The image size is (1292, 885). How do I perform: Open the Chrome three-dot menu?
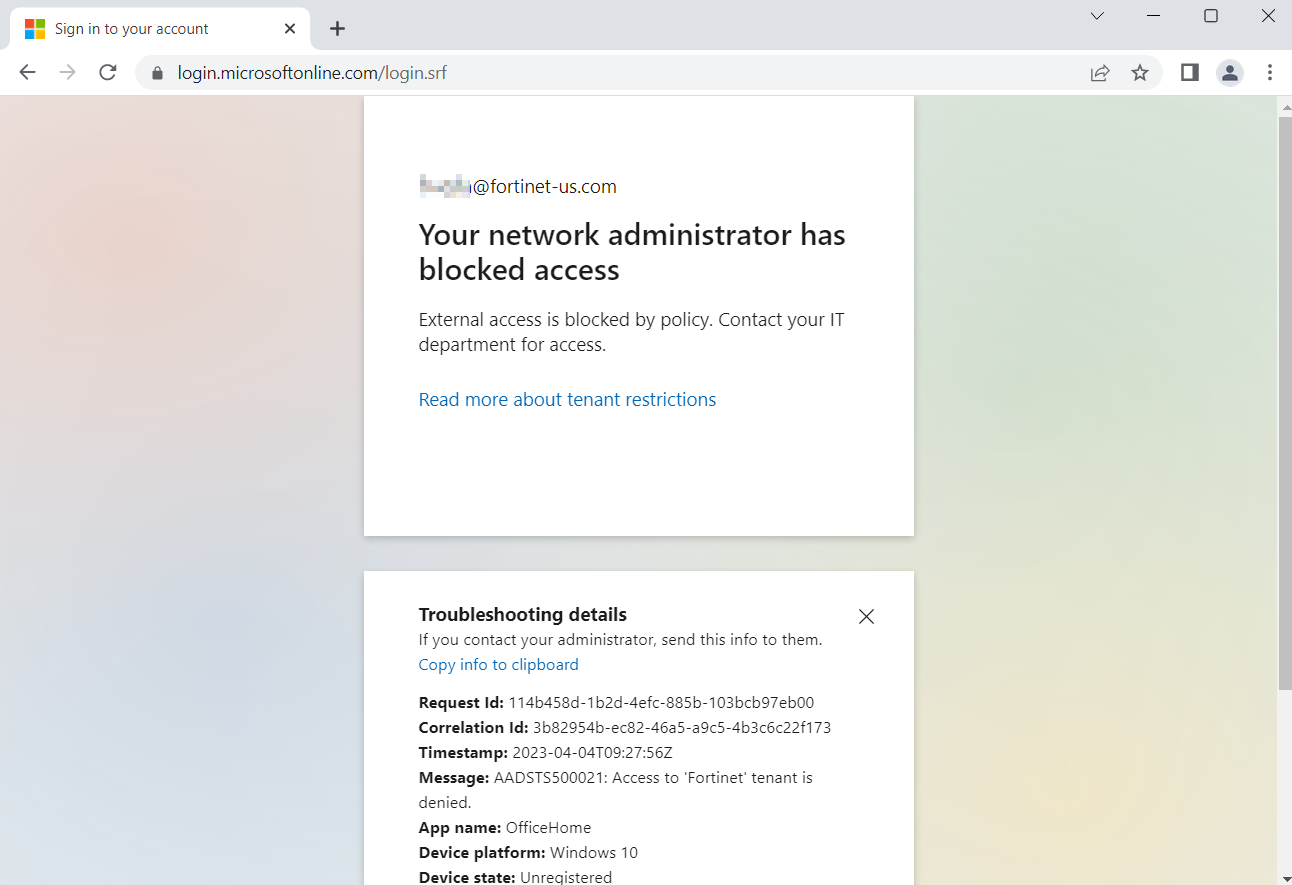1270,72
